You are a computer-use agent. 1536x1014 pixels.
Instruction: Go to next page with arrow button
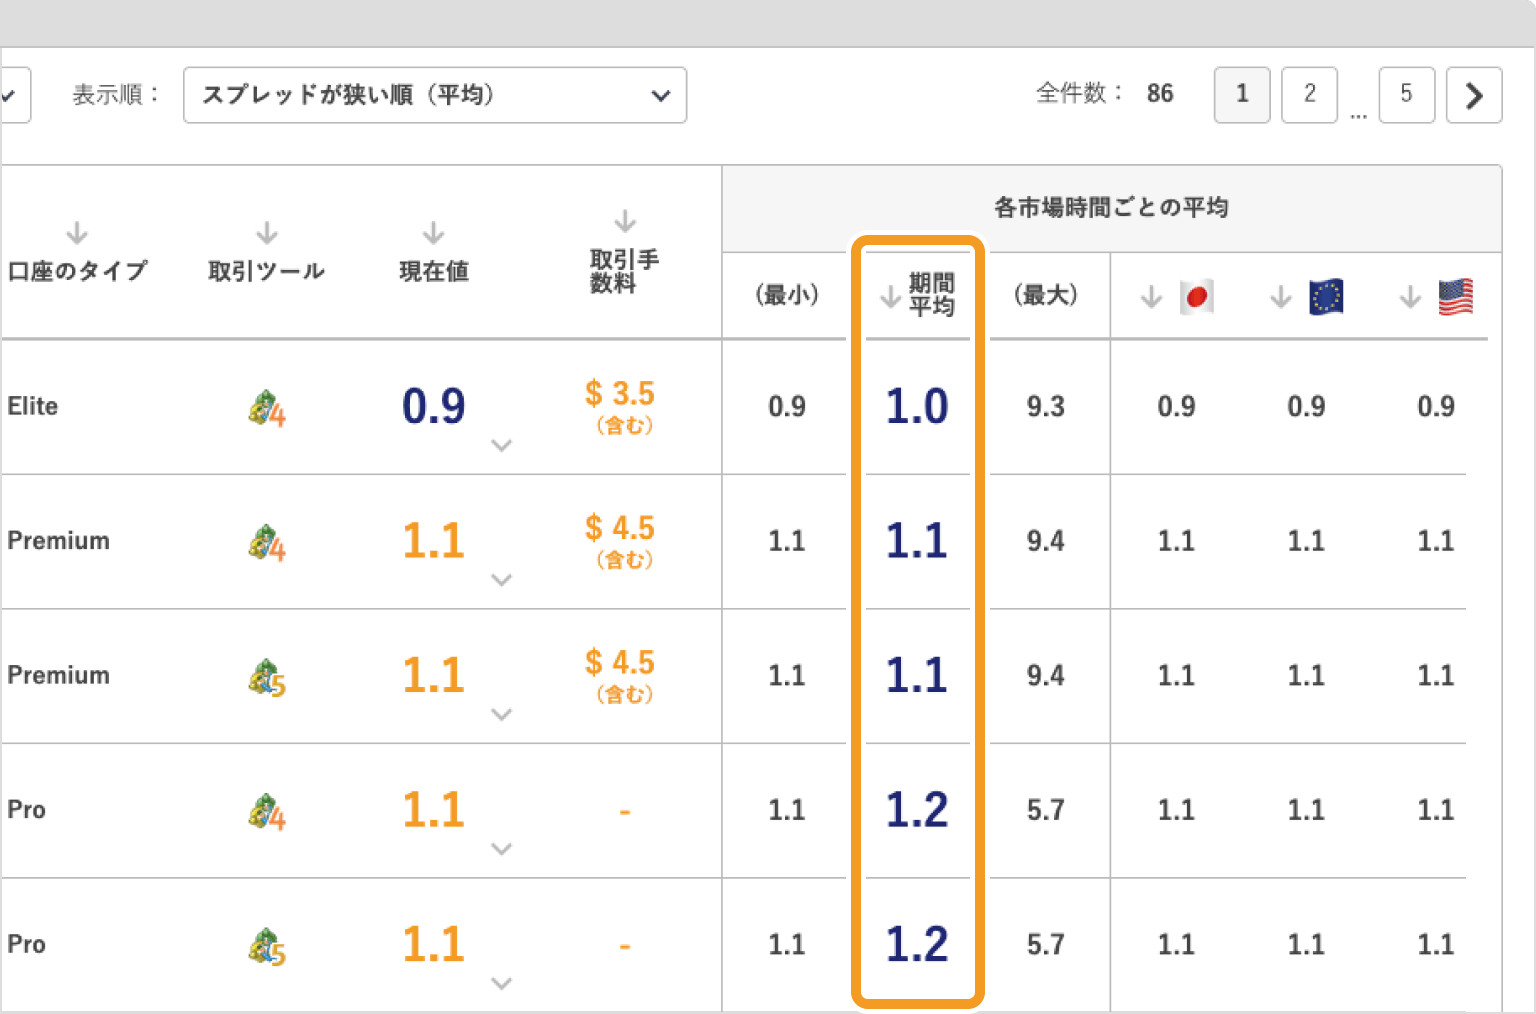click(x=1474, y=95)
